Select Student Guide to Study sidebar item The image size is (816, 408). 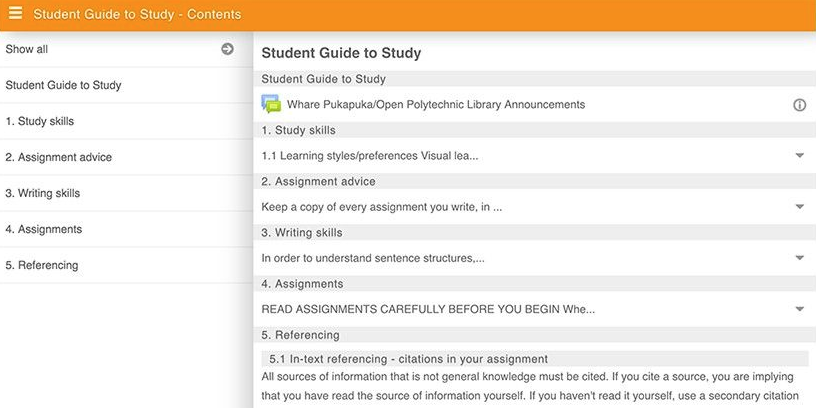(x=126, y=85)
